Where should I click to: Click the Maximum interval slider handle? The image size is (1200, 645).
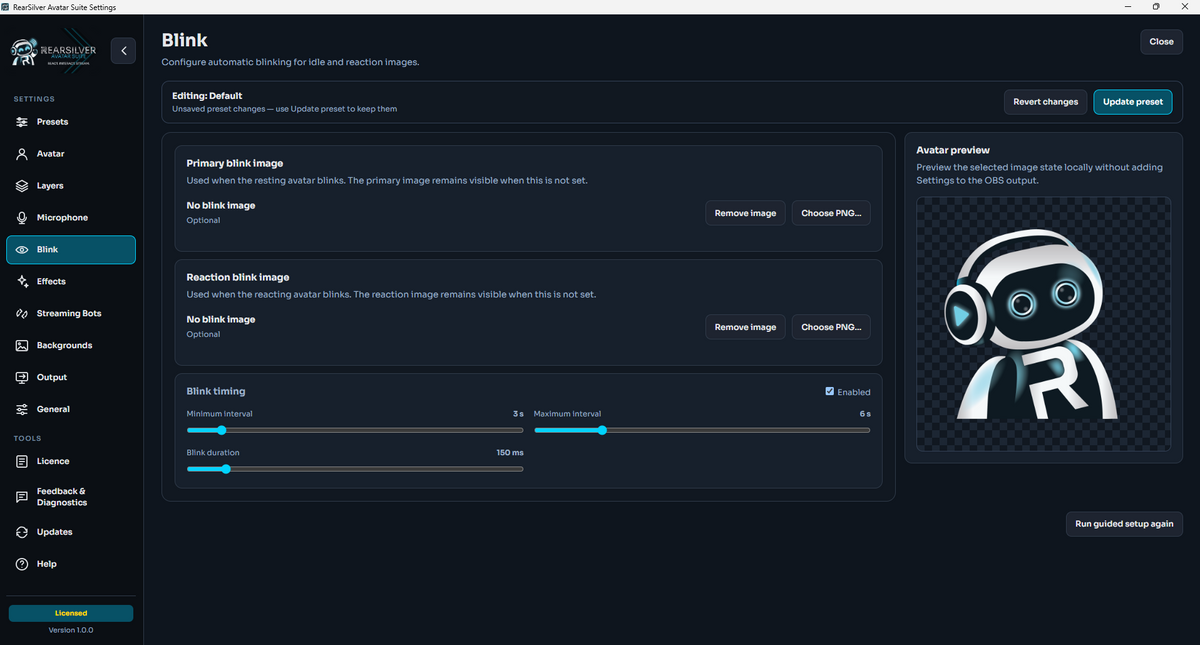[x=602, y=431]
